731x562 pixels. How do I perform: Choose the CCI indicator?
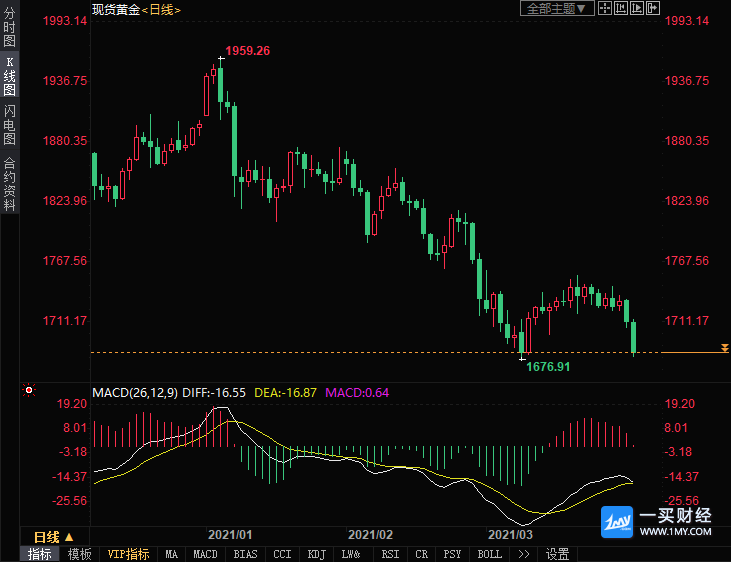click(283, 554)
